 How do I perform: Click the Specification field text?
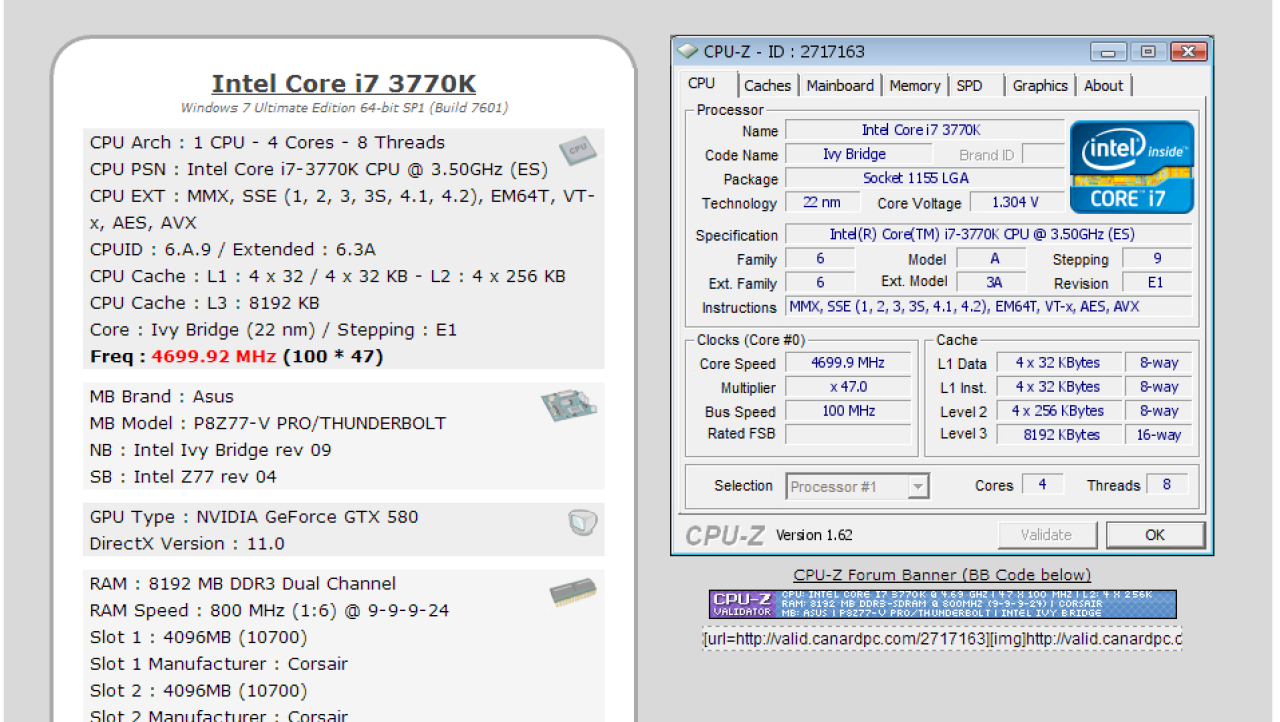pyautogui.click(x=989, y=235)
